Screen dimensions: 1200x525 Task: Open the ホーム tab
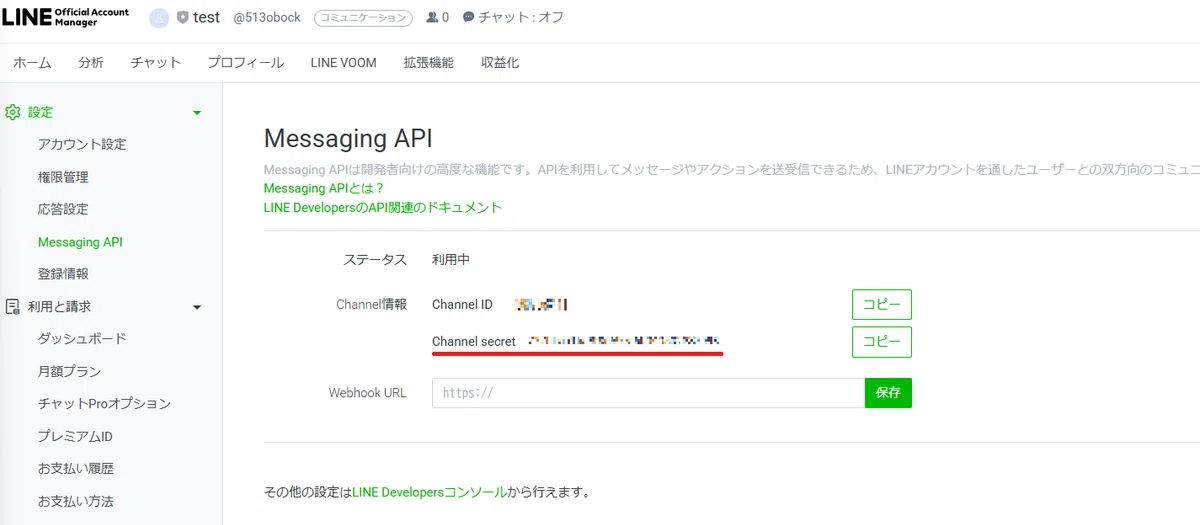(x=32, y=62)
